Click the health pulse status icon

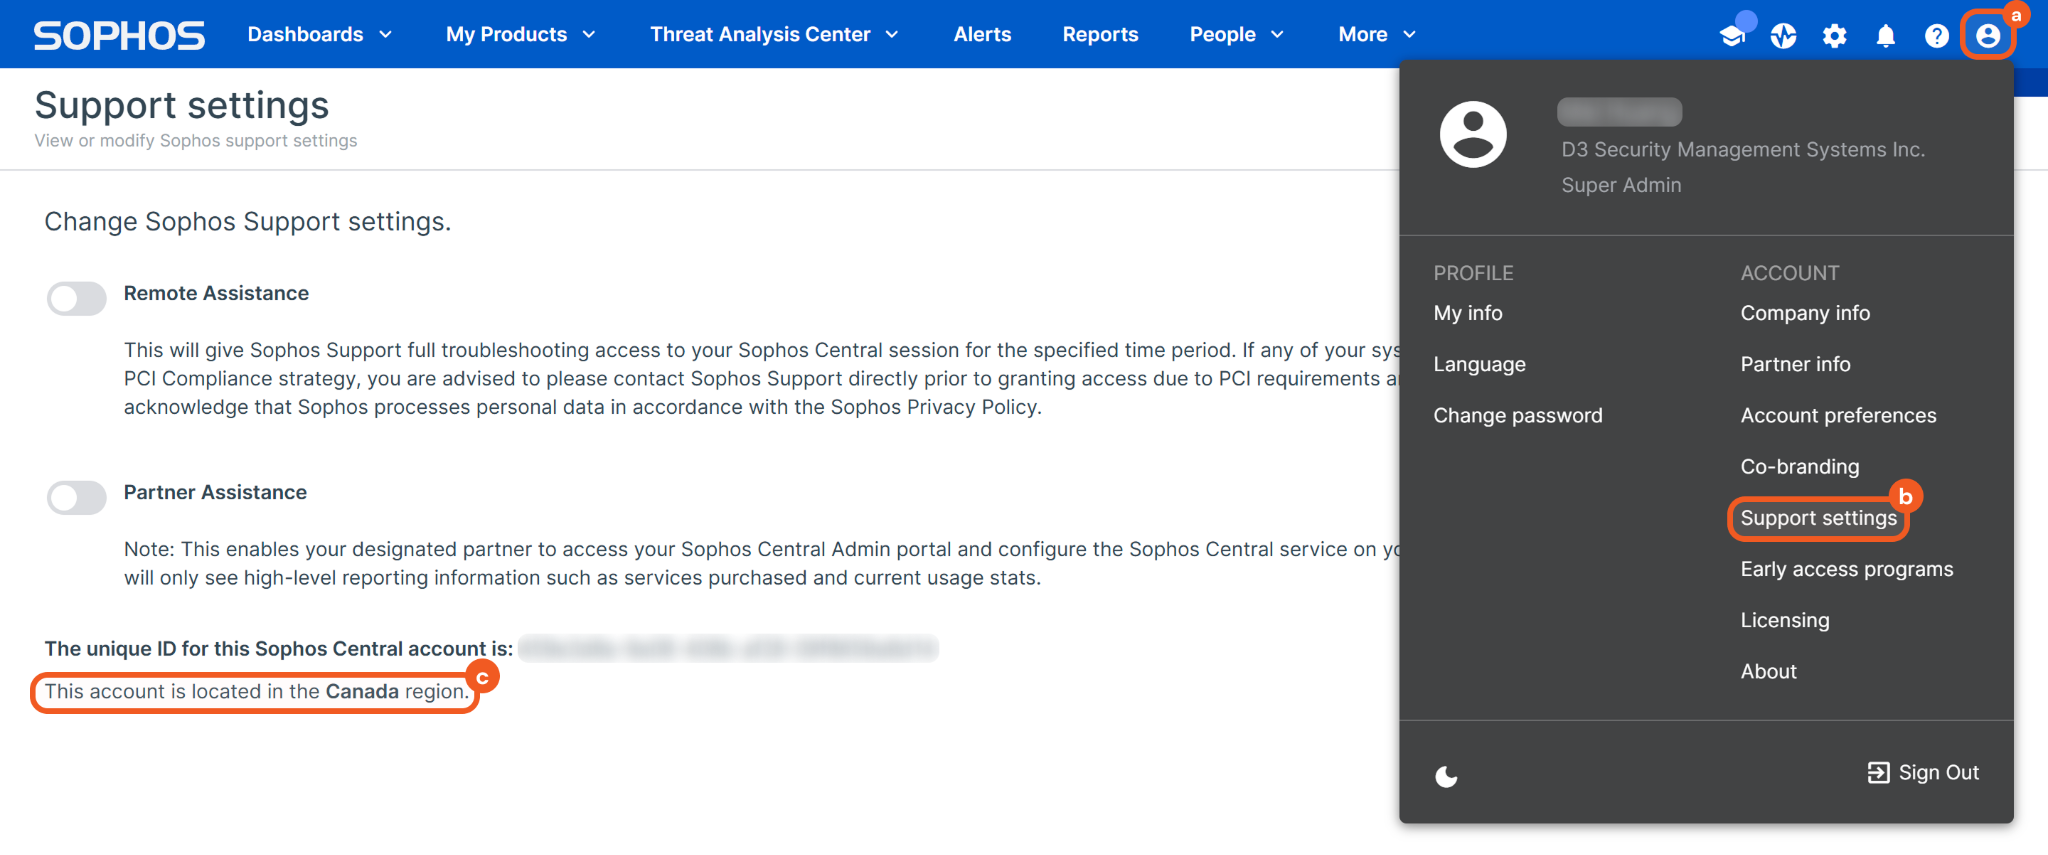pos(1783,36)
